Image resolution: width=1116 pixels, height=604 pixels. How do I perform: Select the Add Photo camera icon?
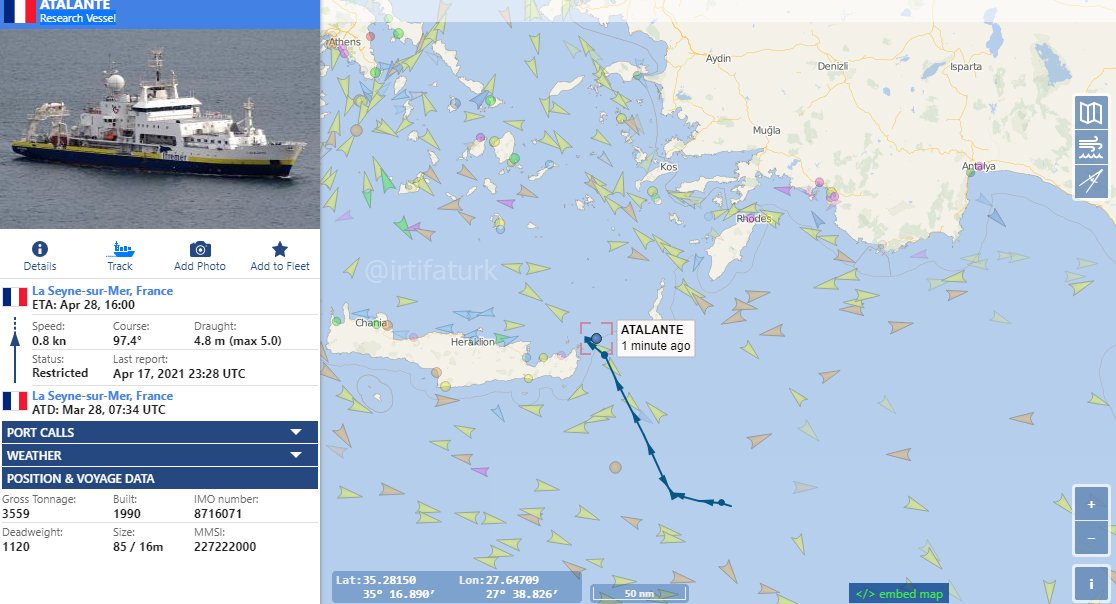coord(200,249)
